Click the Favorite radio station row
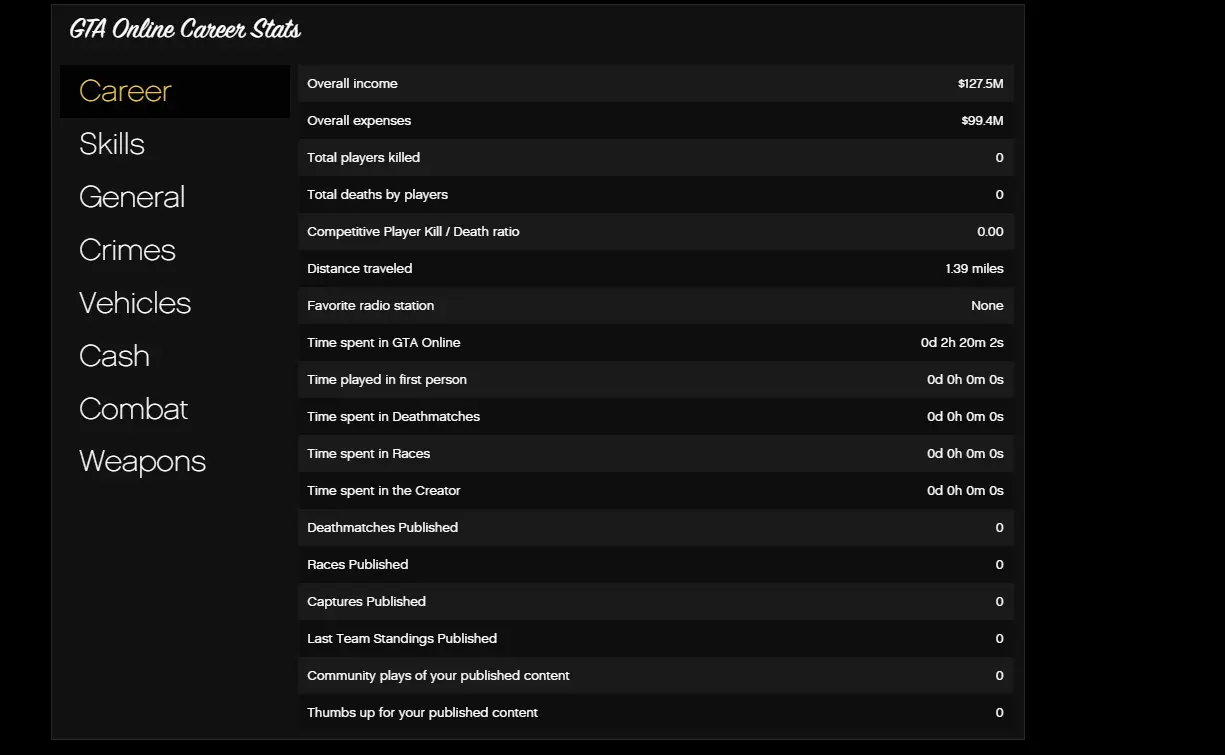 (655, 306)
